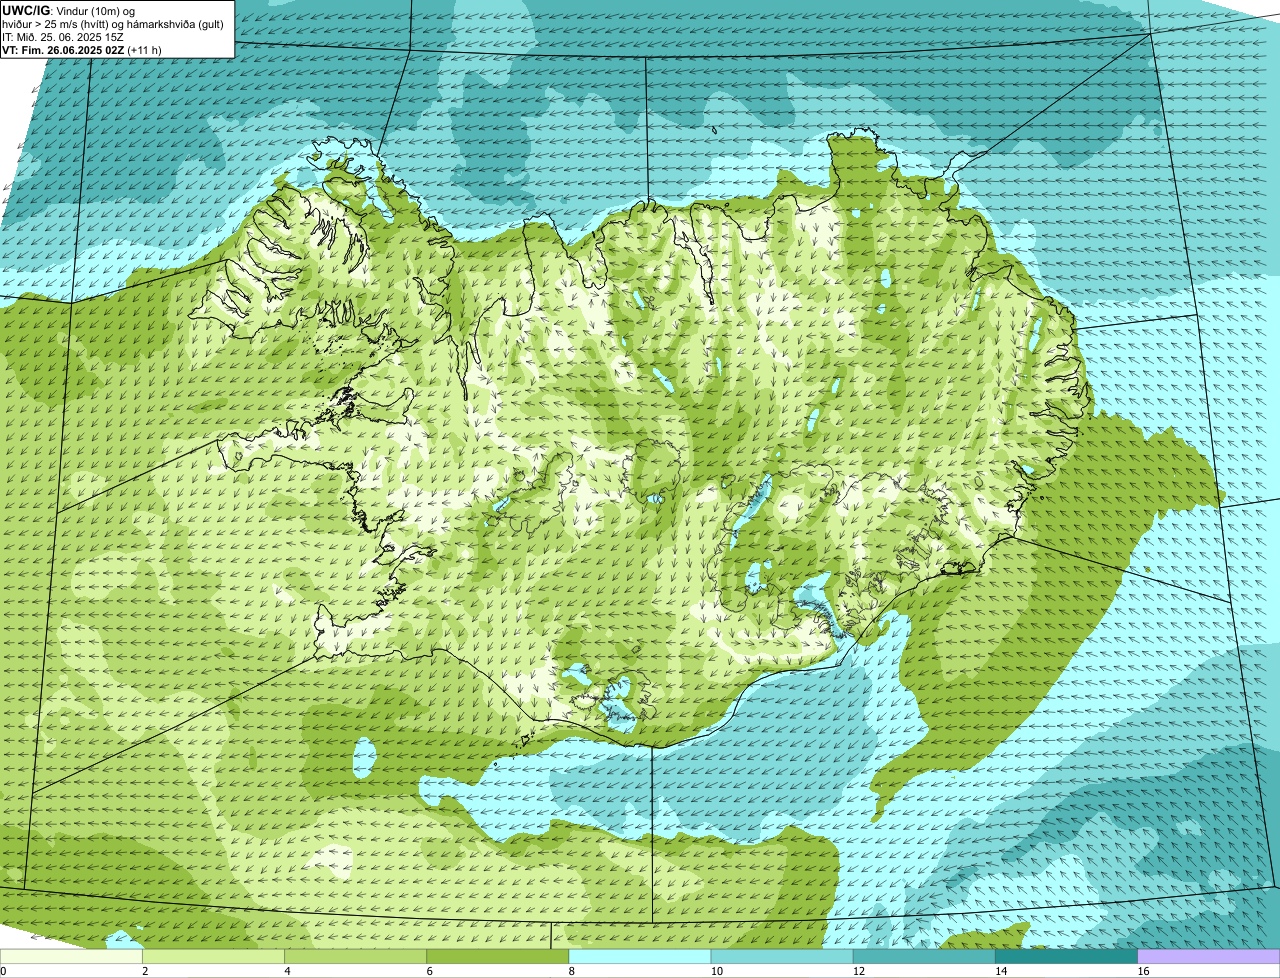Click the 10–12 m/s turquoise legend swatch
Viewport: 1280px width, 978px height.
(x=782, y=956)
